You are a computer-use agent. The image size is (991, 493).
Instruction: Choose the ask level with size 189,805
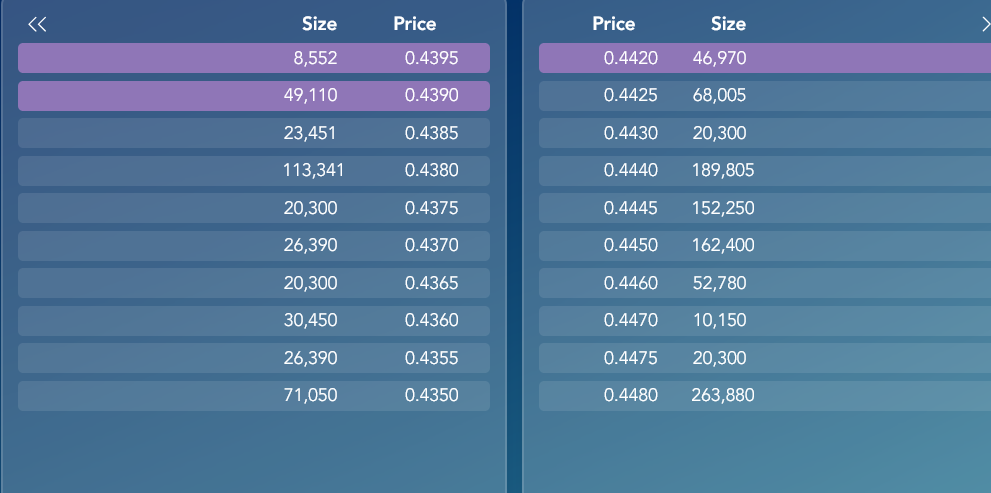[x=765, y=171]
